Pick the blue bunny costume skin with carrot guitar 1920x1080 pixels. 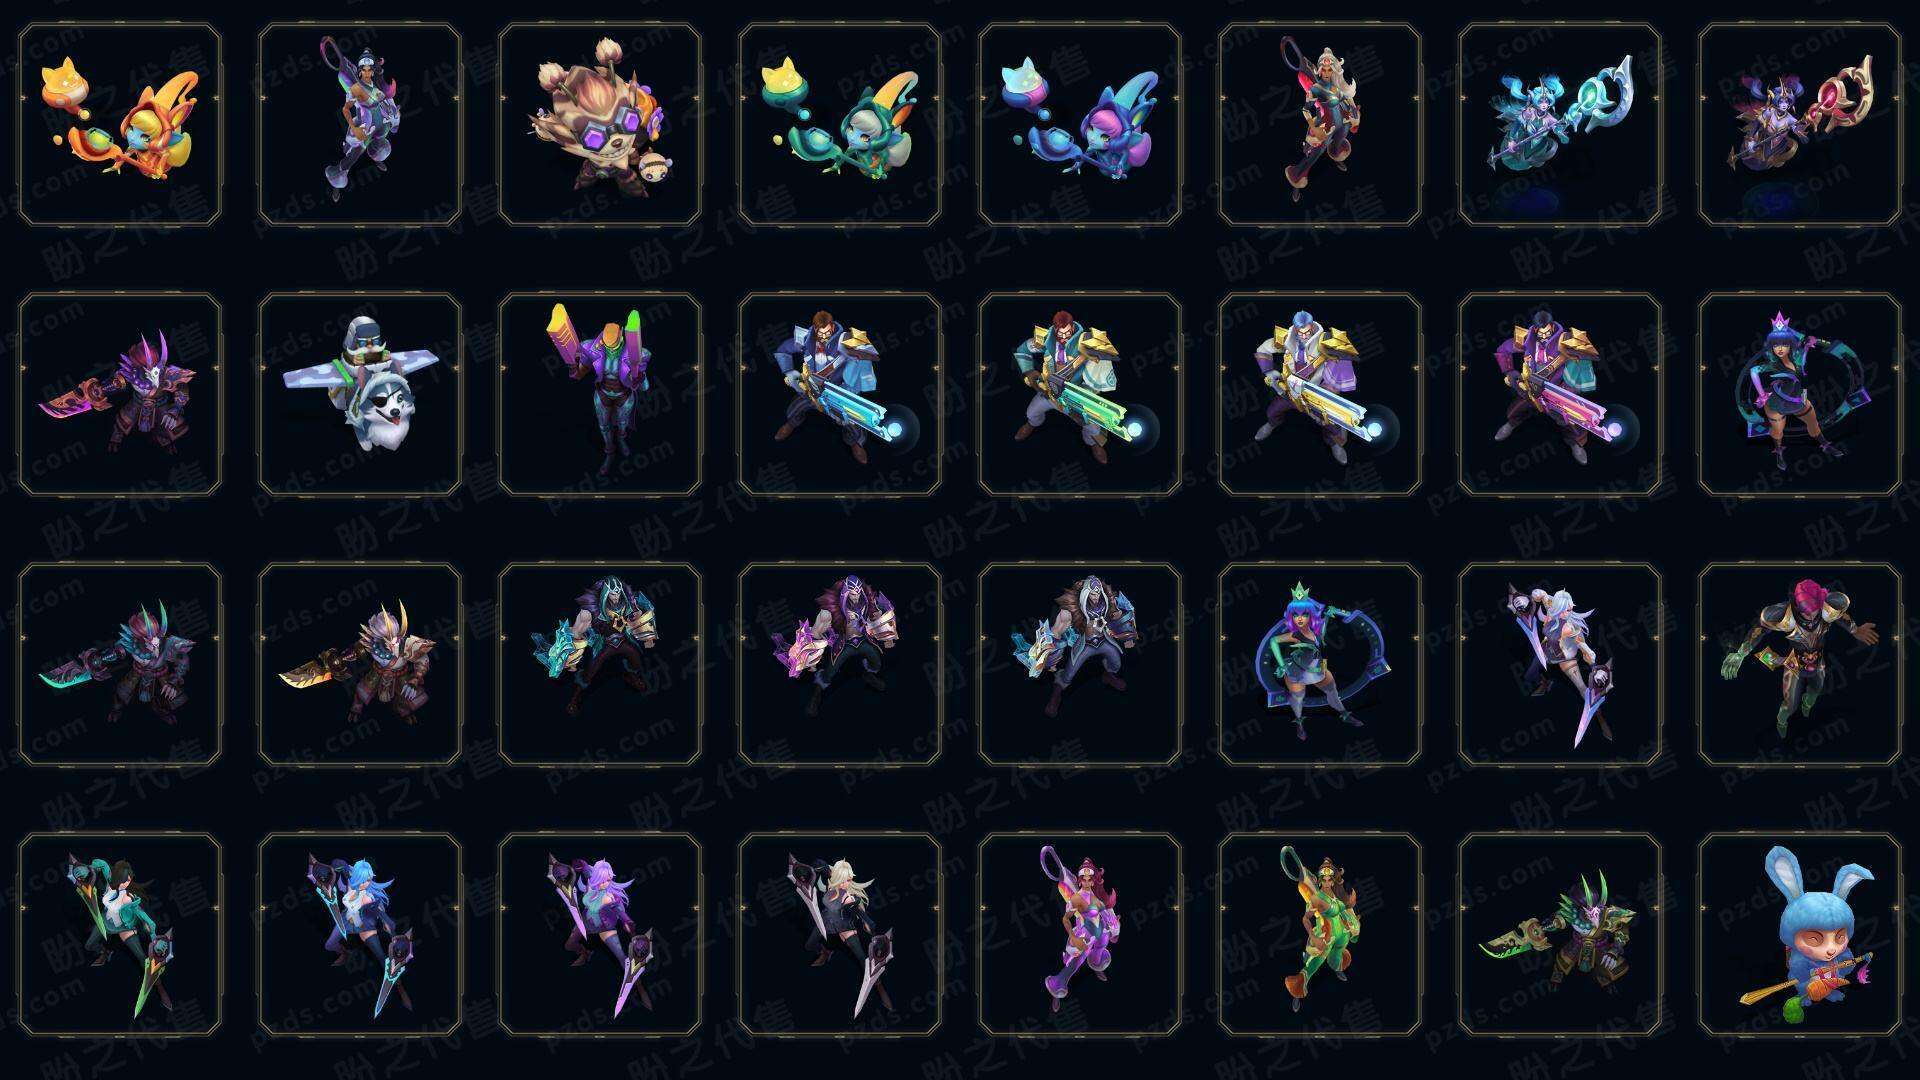click(x=1800, y=934)
